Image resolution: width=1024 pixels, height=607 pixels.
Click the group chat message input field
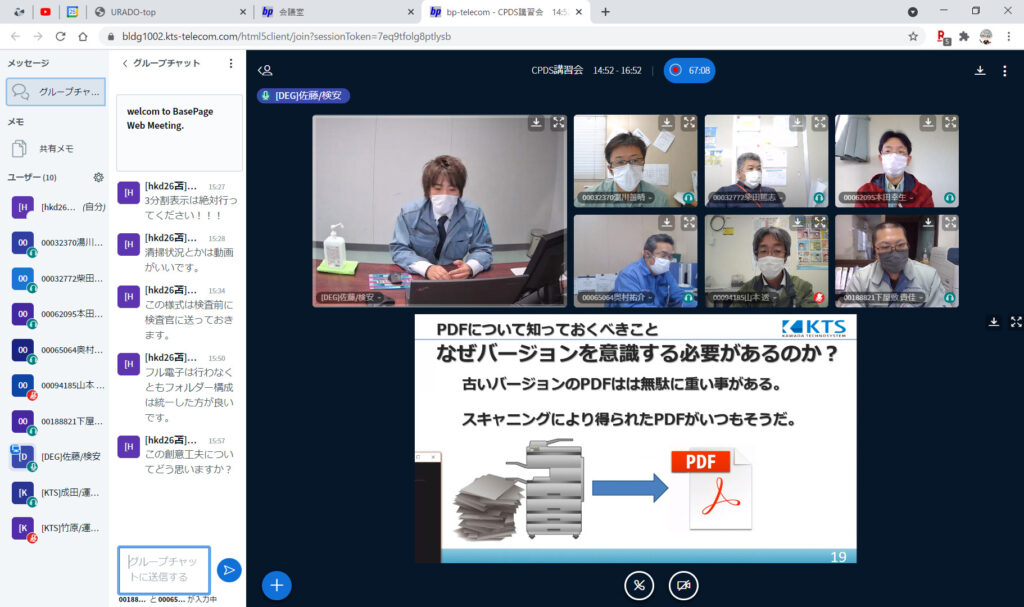point(164,570)
